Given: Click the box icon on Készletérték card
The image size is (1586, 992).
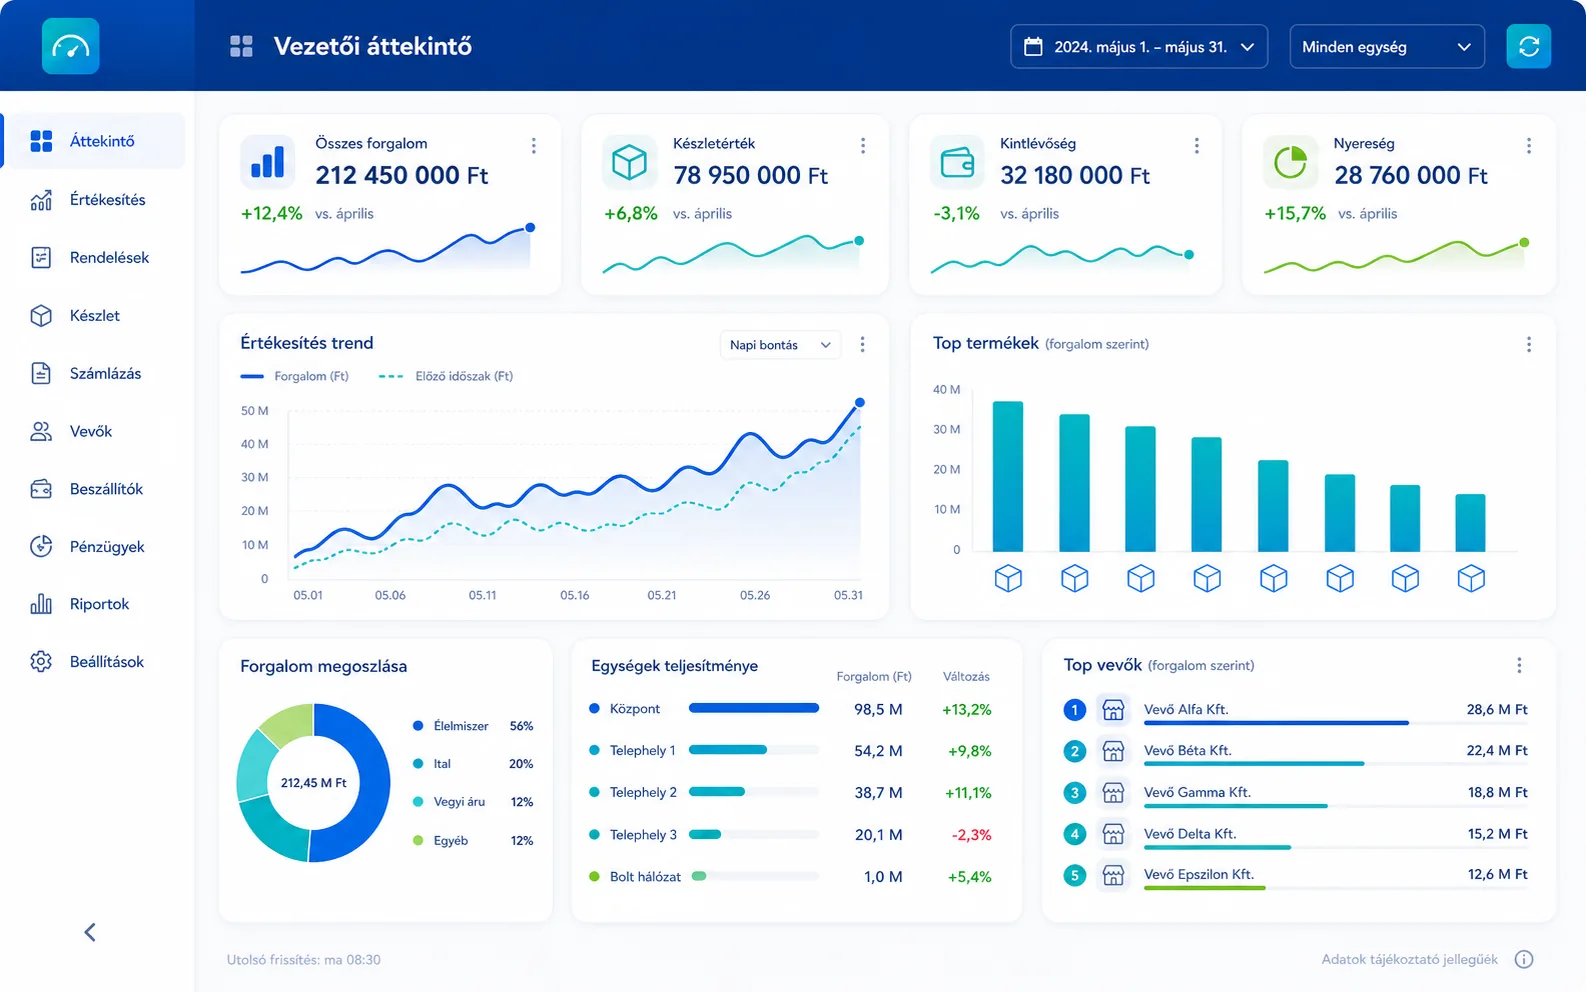Looking at the screenshot, I should pyautogui.click(x=629, y=162).
